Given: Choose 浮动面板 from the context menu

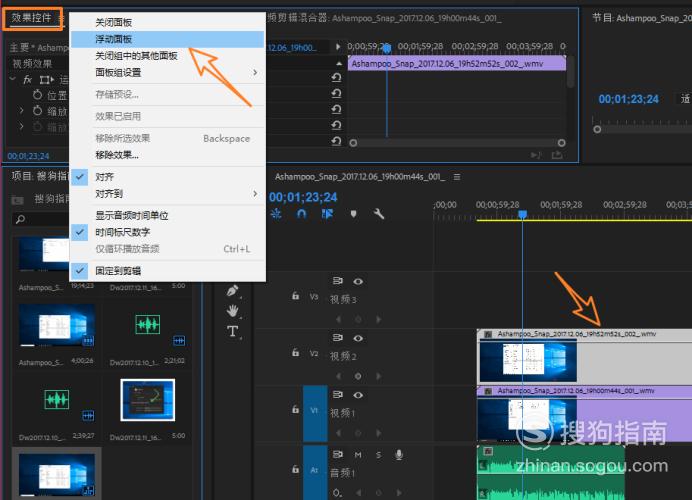Looking at the screenshot, I should (113, 39).
